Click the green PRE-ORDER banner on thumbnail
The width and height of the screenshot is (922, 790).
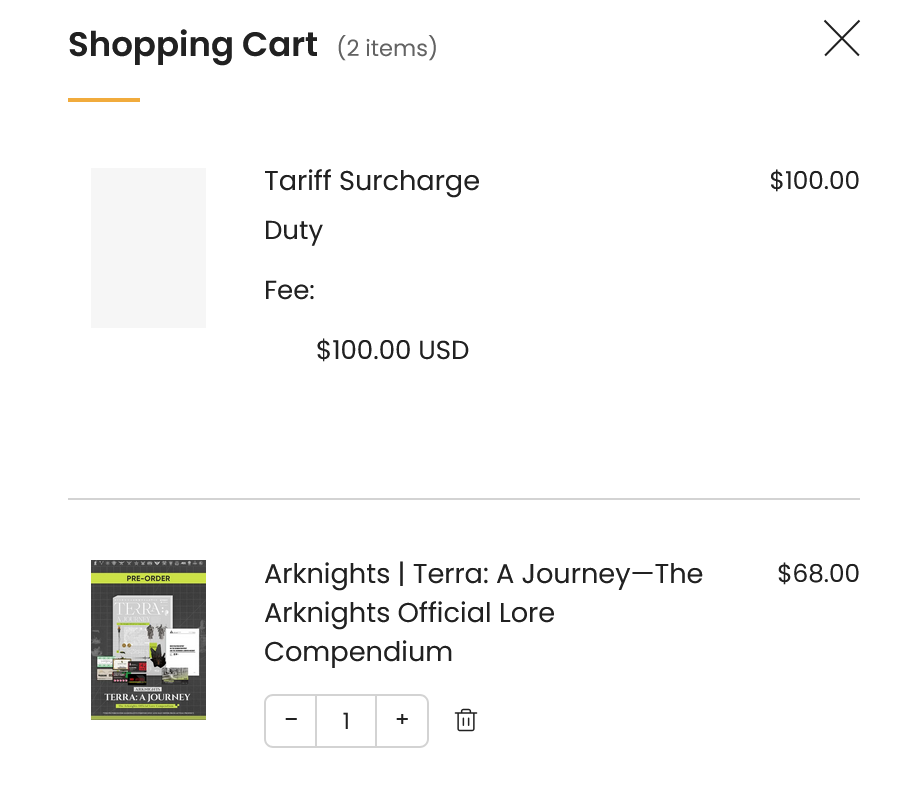(x=148, y=578)
